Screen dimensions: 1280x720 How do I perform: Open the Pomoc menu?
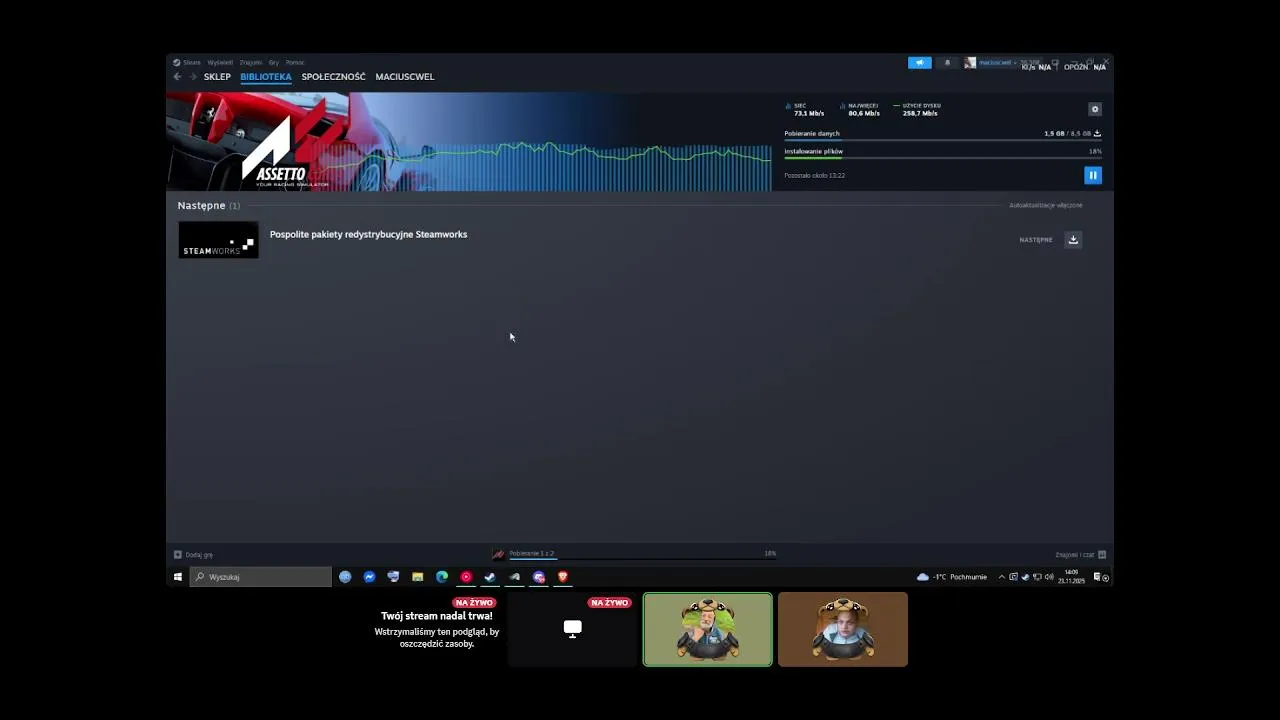click(x=295, y=62)
